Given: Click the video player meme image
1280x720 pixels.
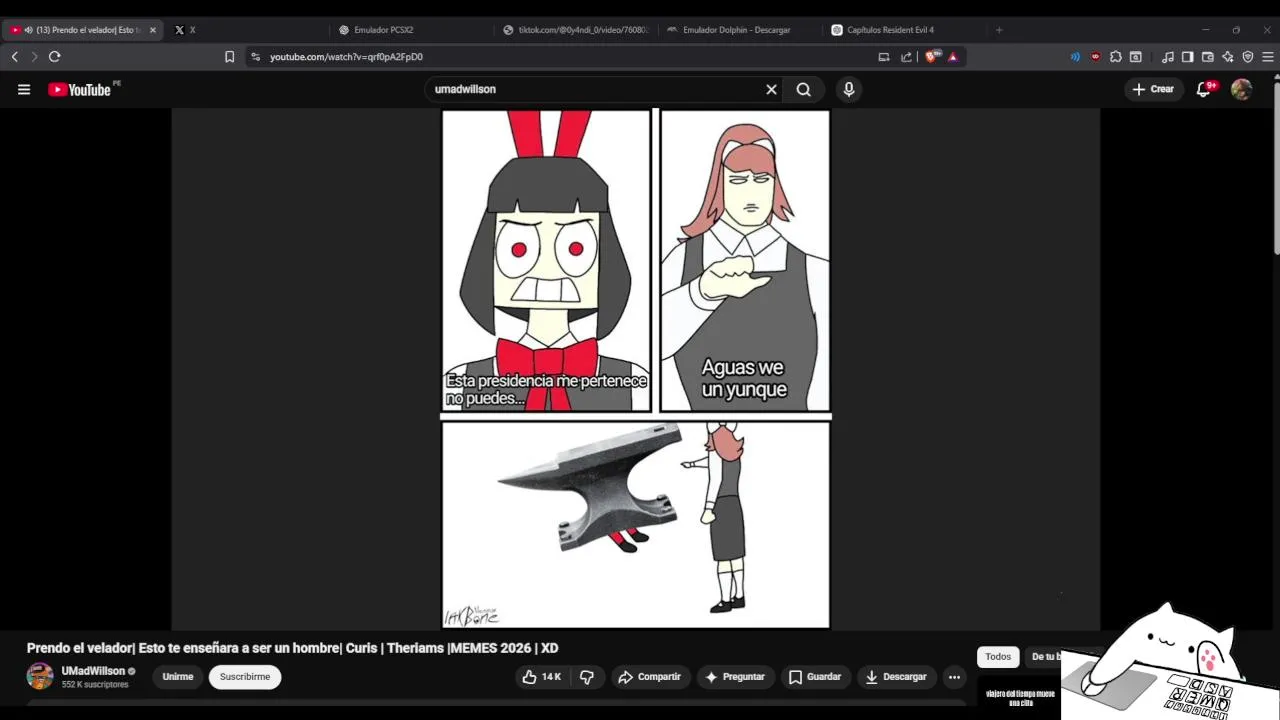Looking at the screenshot, I should click(636, 368).
